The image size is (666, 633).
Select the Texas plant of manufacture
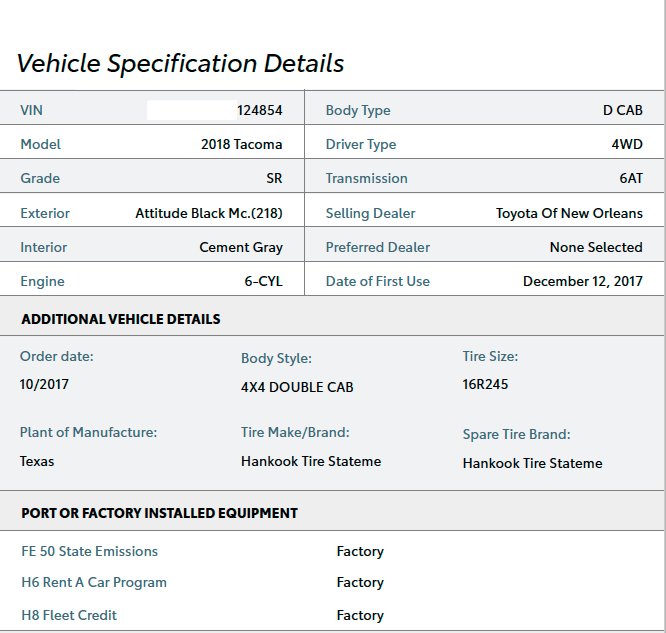coord(37,461)
